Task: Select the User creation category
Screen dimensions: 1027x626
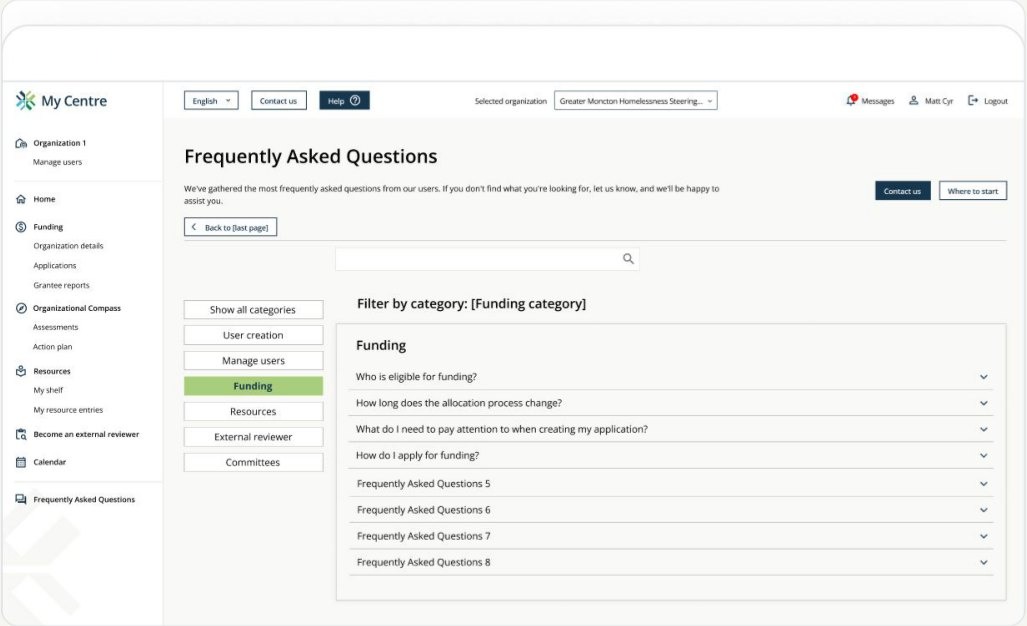Action: (253, 335)
